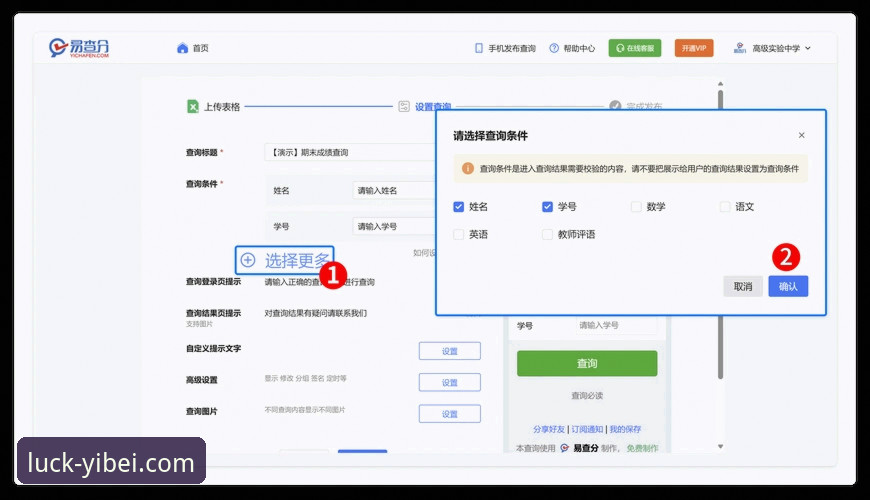
Task: Click the 请输入姓名 field
Action: click(x=394, y=190)
